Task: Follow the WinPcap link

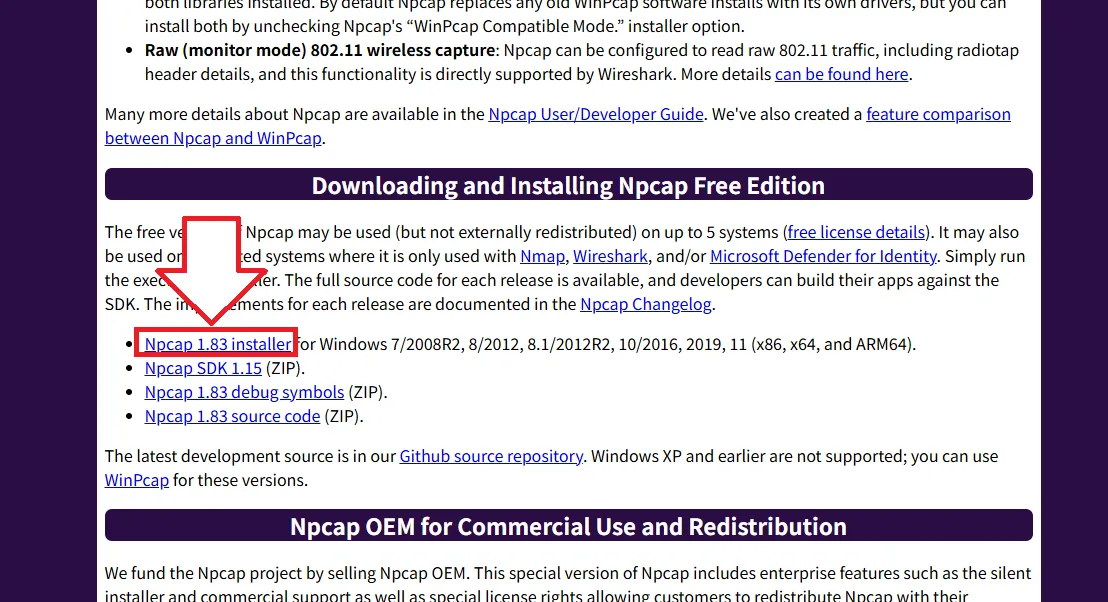Action: pos(136,480)
